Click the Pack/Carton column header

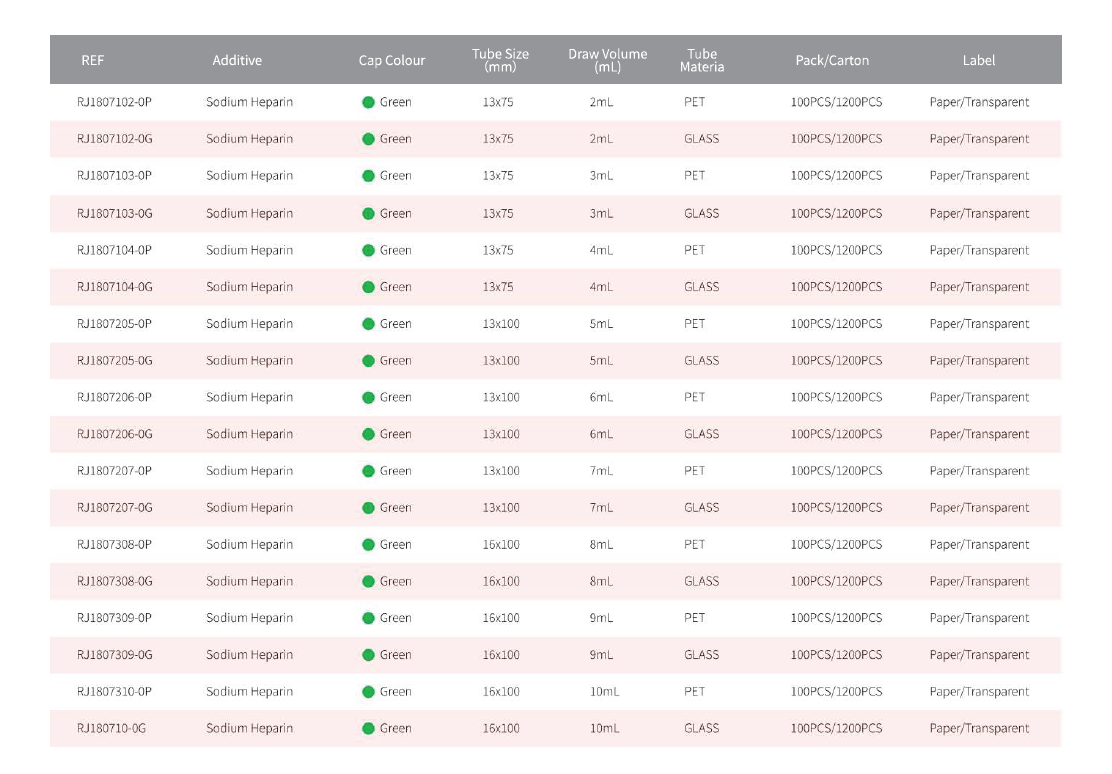tap(832, 60)
